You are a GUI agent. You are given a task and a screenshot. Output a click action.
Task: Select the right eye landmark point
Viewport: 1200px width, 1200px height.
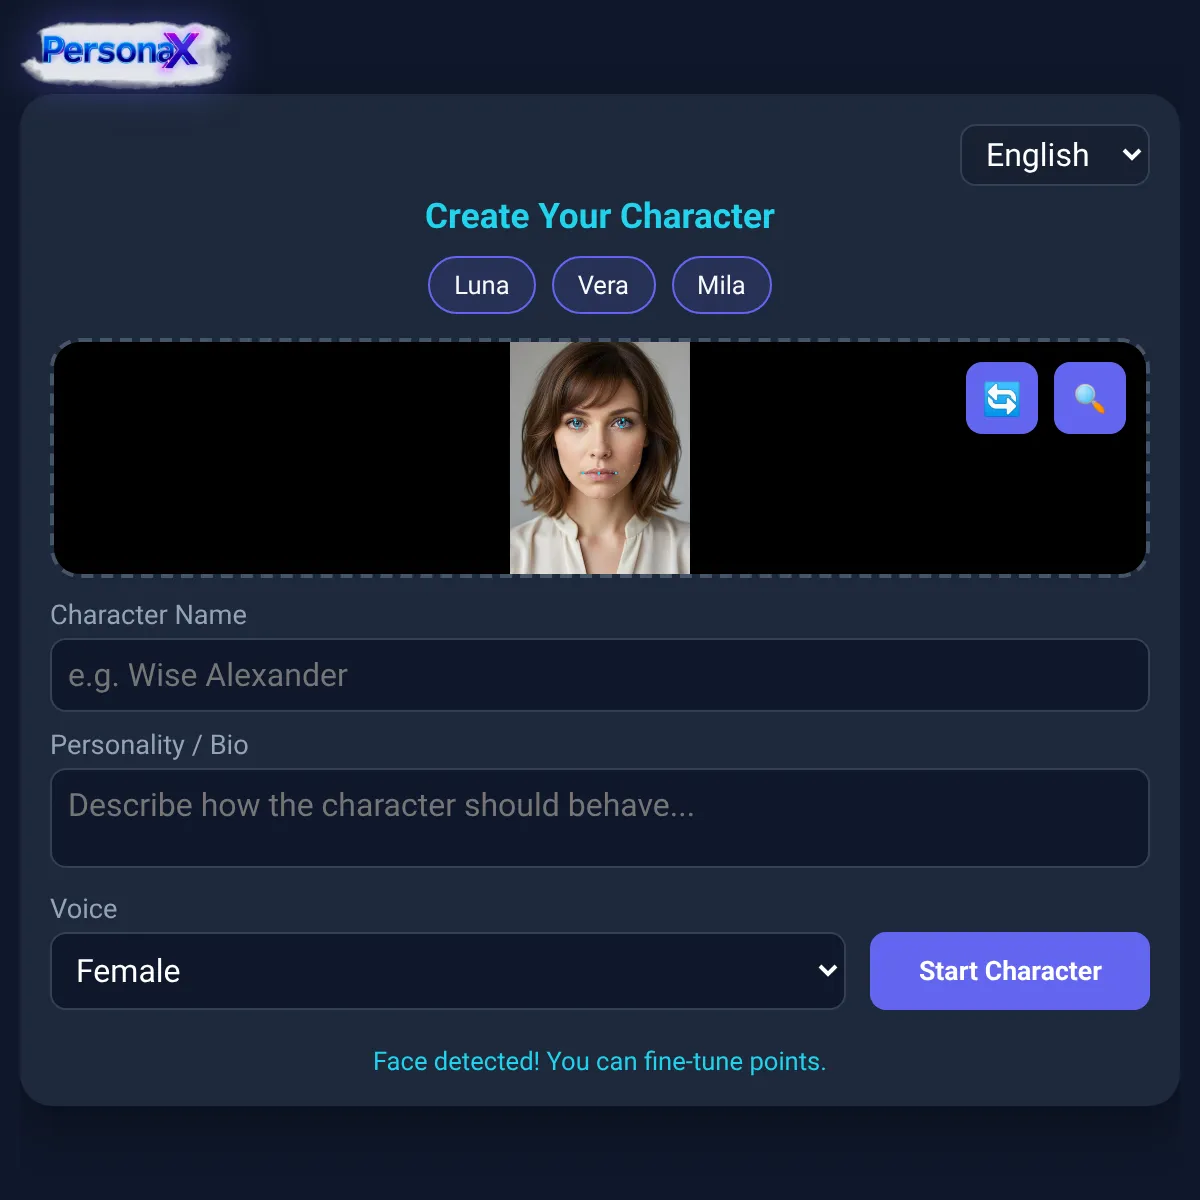click(622, 423)
